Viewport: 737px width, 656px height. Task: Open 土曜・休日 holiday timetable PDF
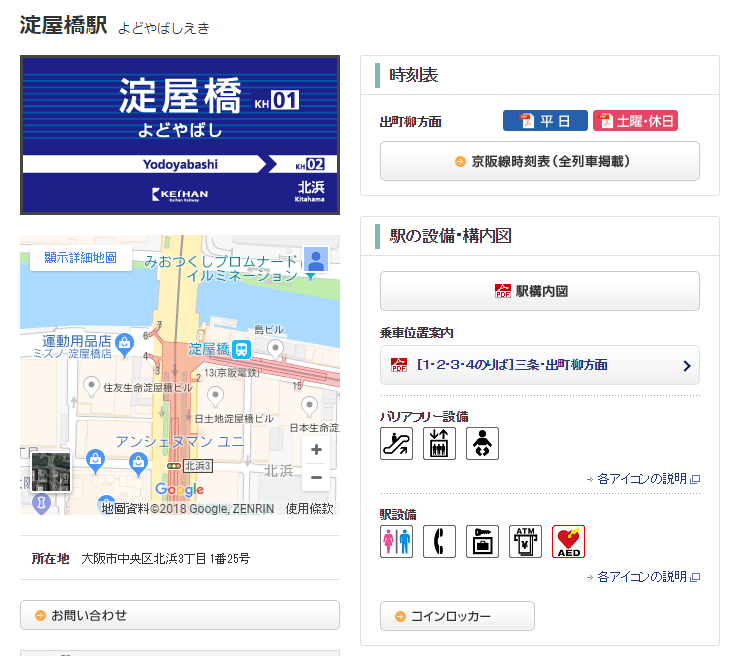point(635,121)
